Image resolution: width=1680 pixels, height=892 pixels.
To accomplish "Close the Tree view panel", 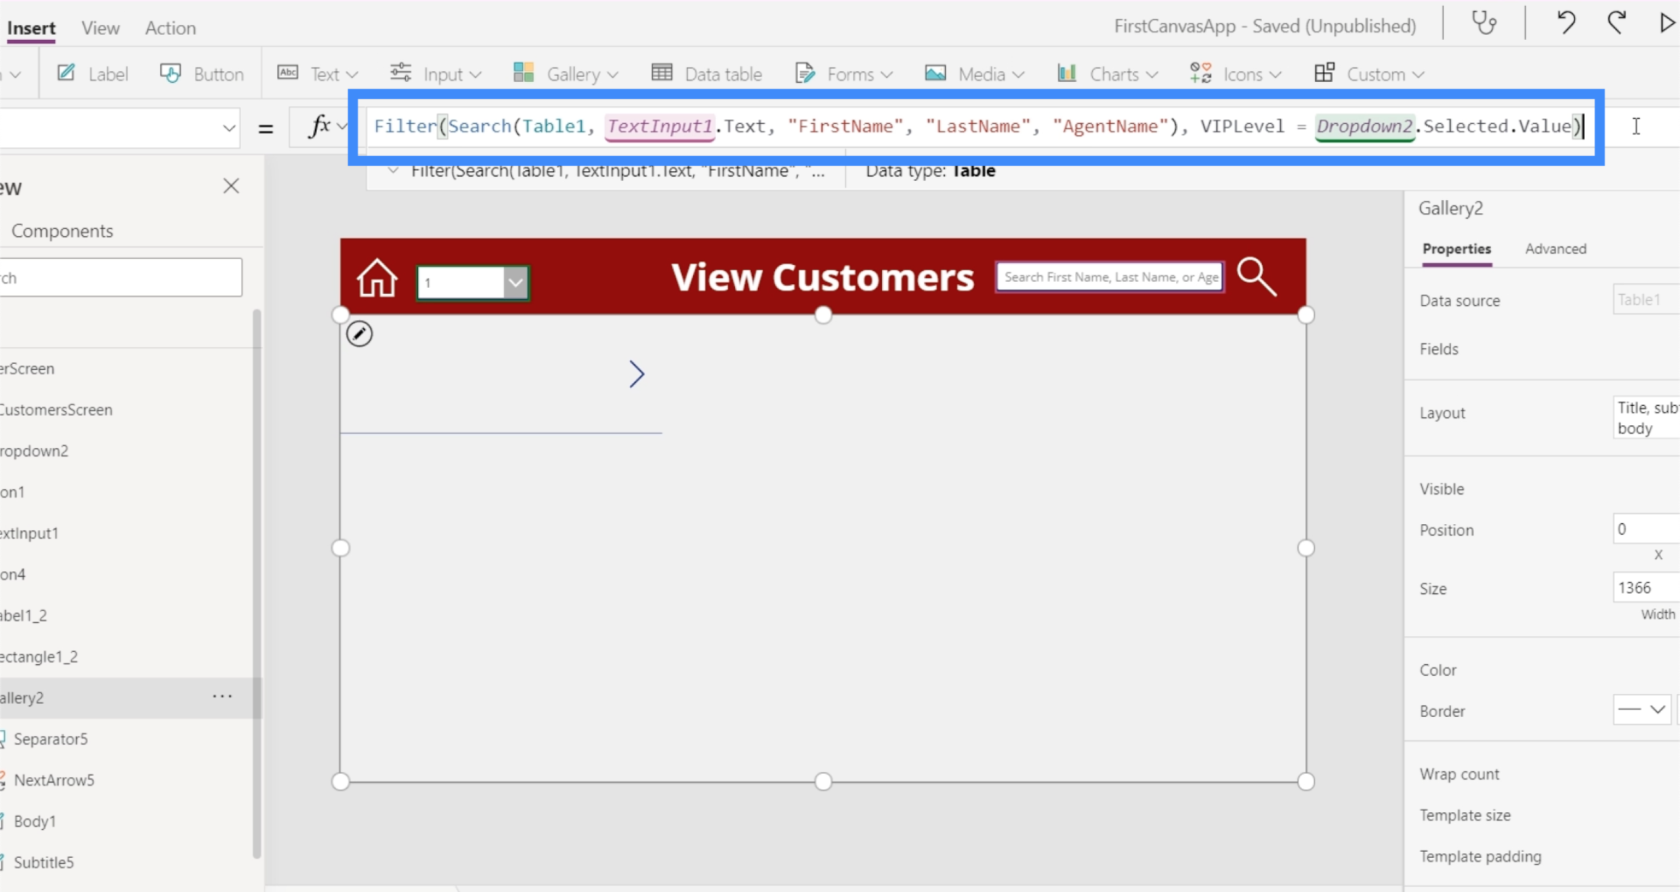I will [231, 186].
